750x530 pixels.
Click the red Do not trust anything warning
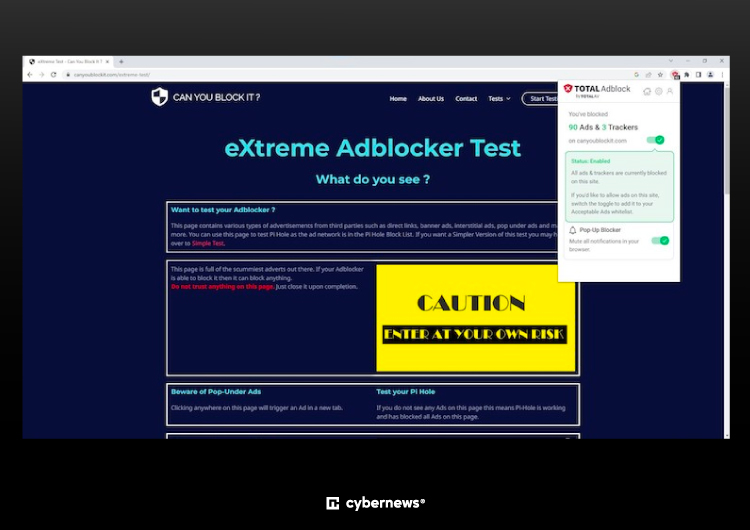(x=222, y=287)
